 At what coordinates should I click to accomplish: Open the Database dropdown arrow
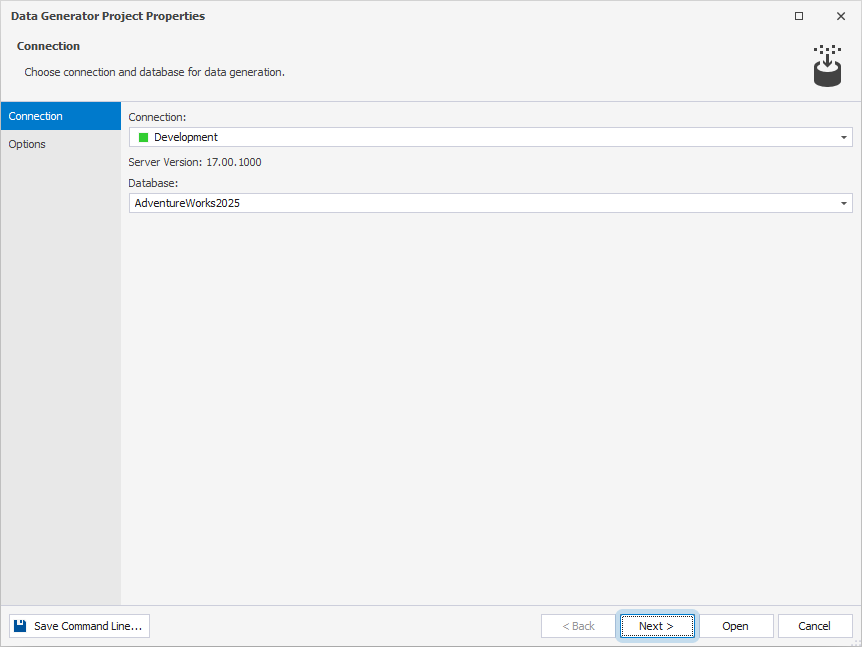843,203
